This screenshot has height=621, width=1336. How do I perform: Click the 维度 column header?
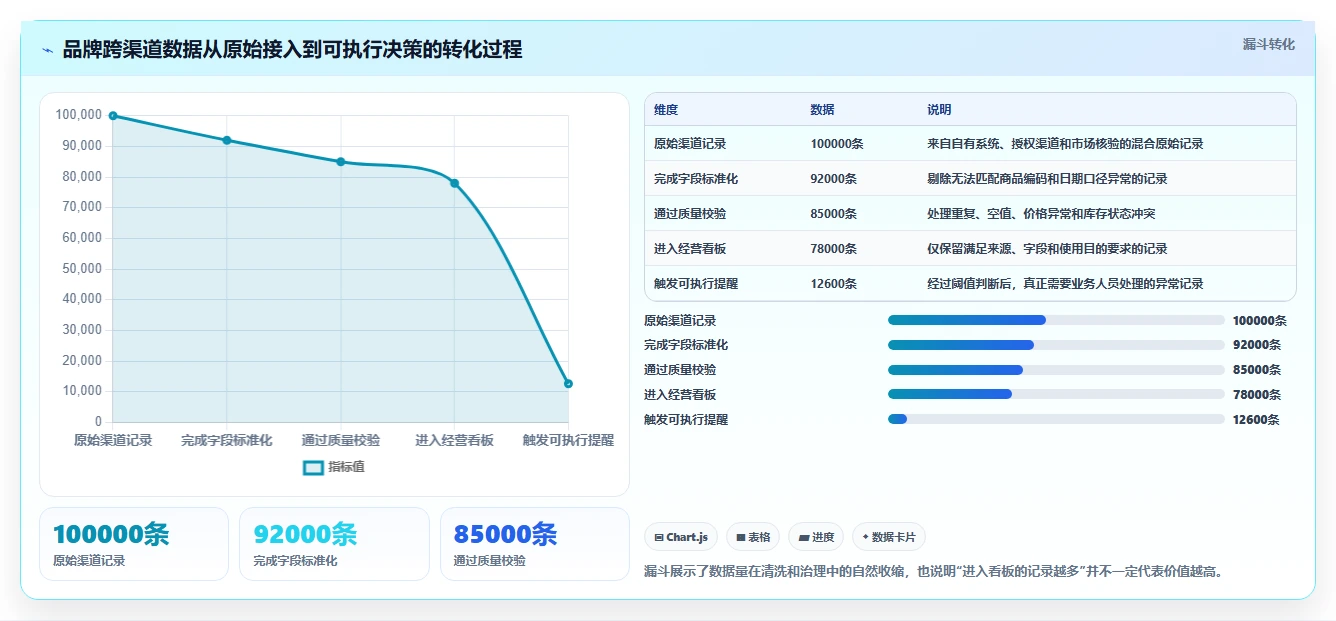tap(666, 110)
